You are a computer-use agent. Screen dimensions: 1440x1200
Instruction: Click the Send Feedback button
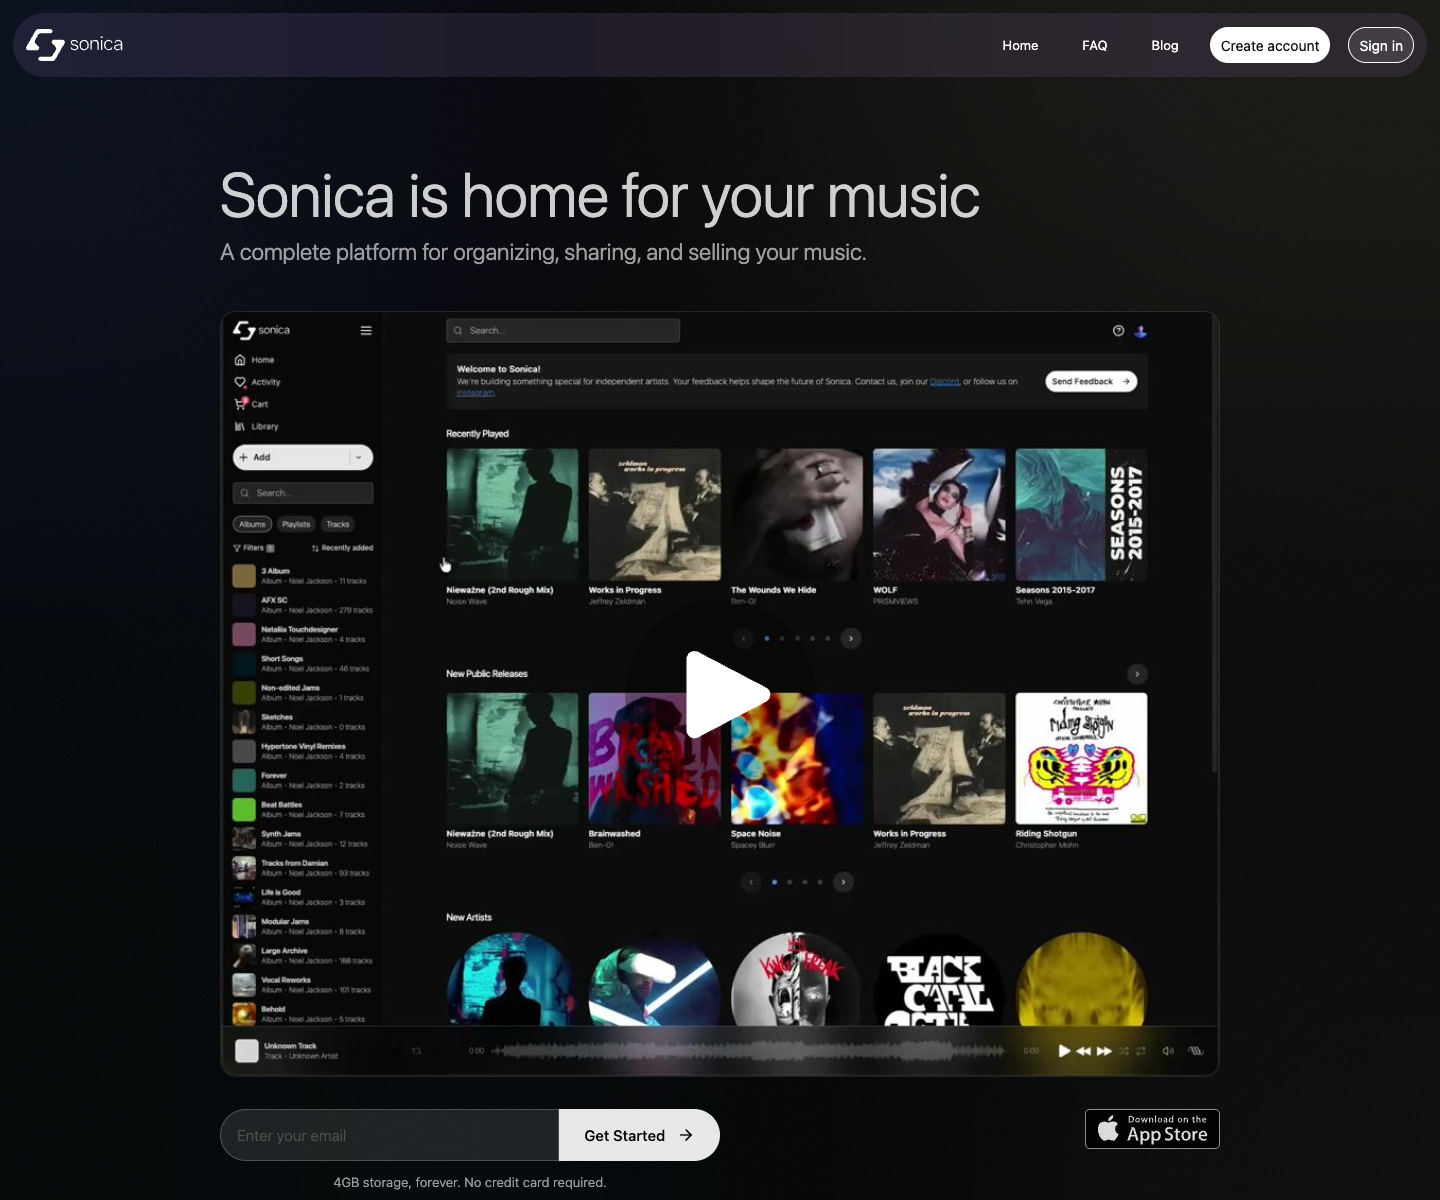coord(1091,381)
